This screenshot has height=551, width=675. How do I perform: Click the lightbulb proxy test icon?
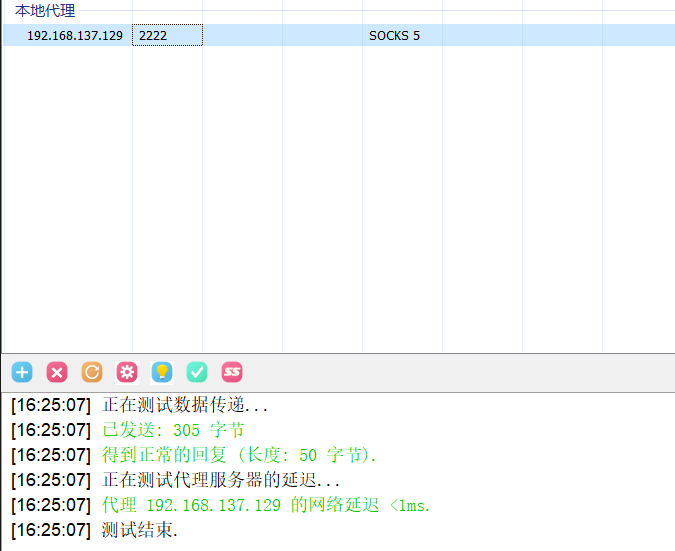[162, 373]
